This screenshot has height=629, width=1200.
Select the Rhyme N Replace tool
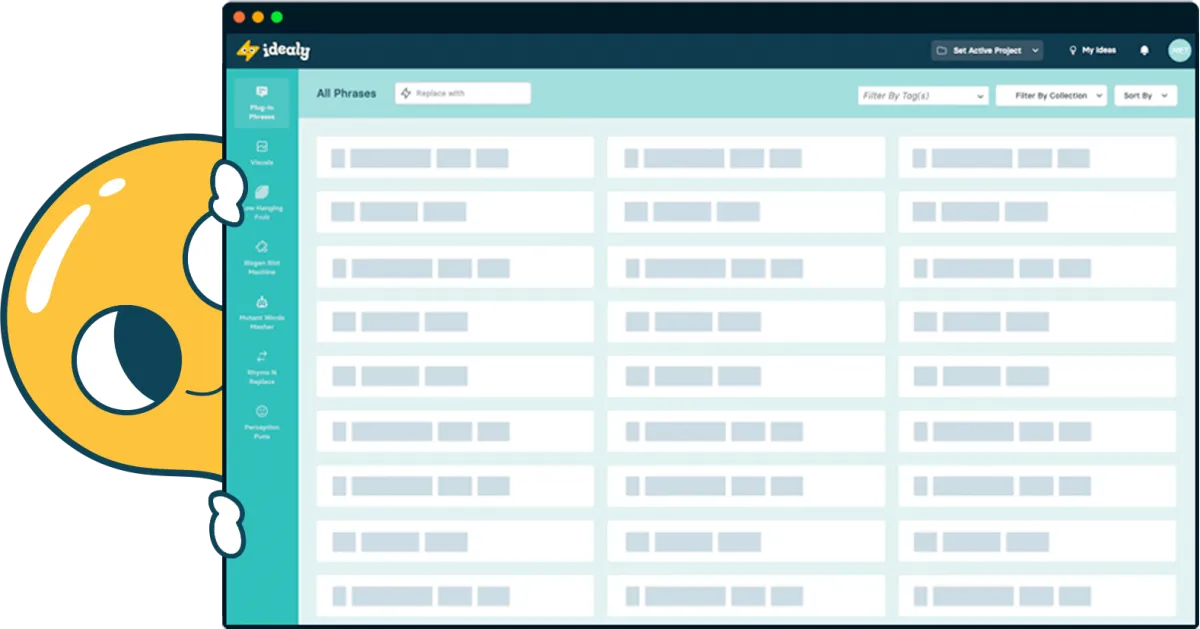[x=262, y=367]
